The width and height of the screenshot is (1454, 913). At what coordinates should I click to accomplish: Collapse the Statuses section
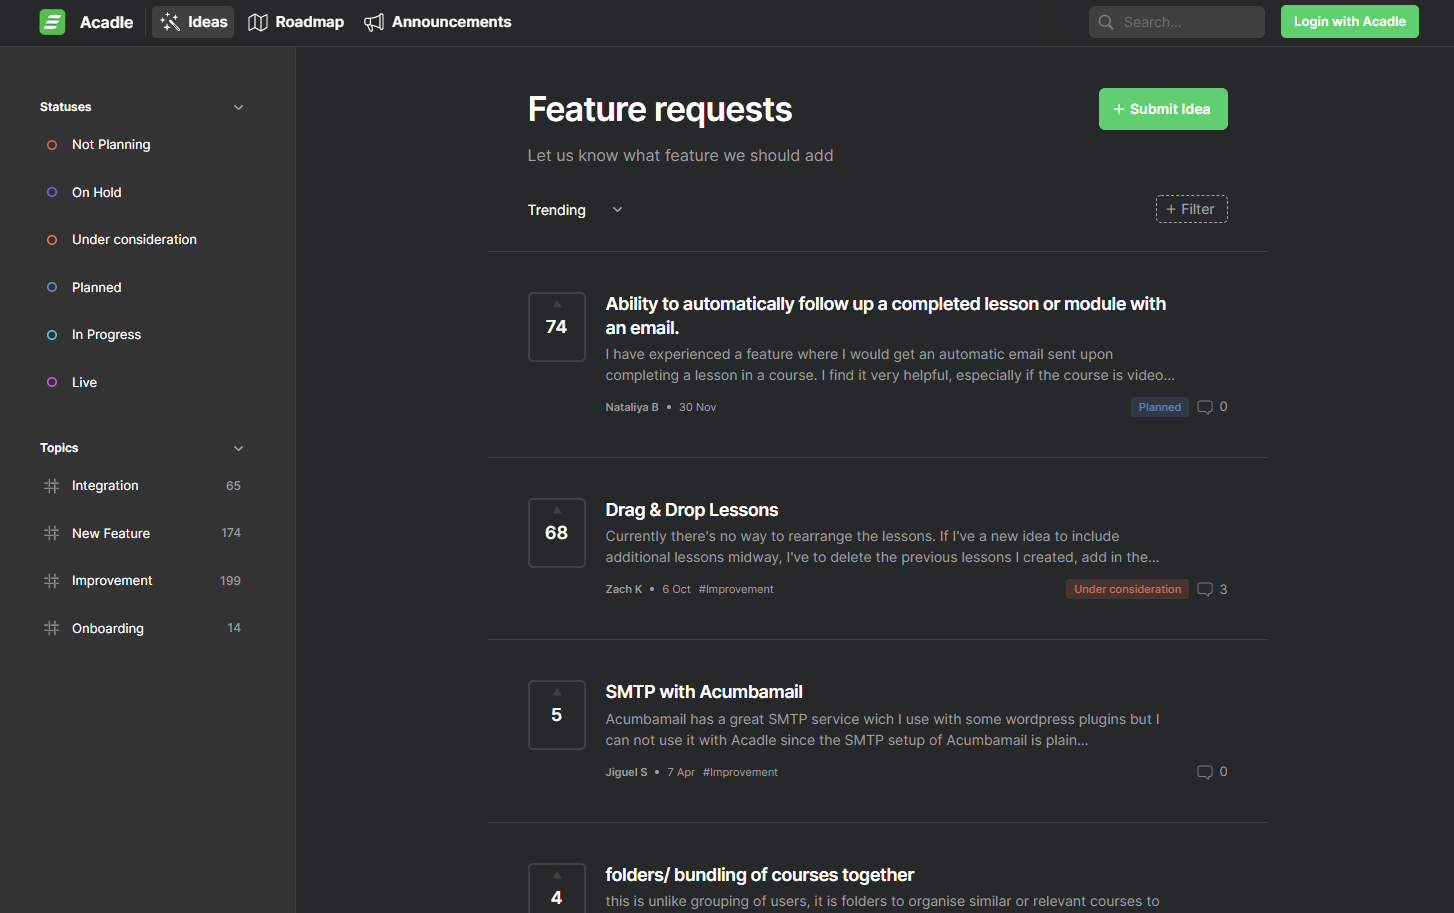coord(238,107)
